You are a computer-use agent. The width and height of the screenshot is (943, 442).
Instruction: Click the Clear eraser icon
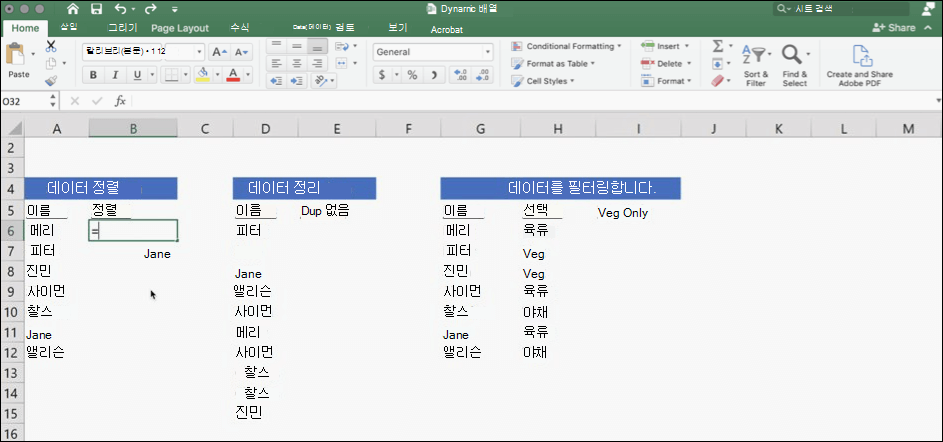pyautogui.click(x=717, y=81)
